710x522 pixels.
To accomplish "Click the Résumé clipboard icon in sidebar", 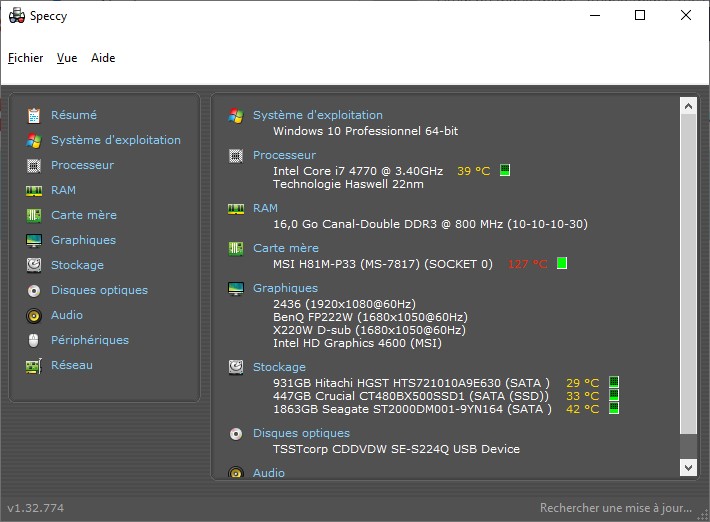I will tap(34, 115).
